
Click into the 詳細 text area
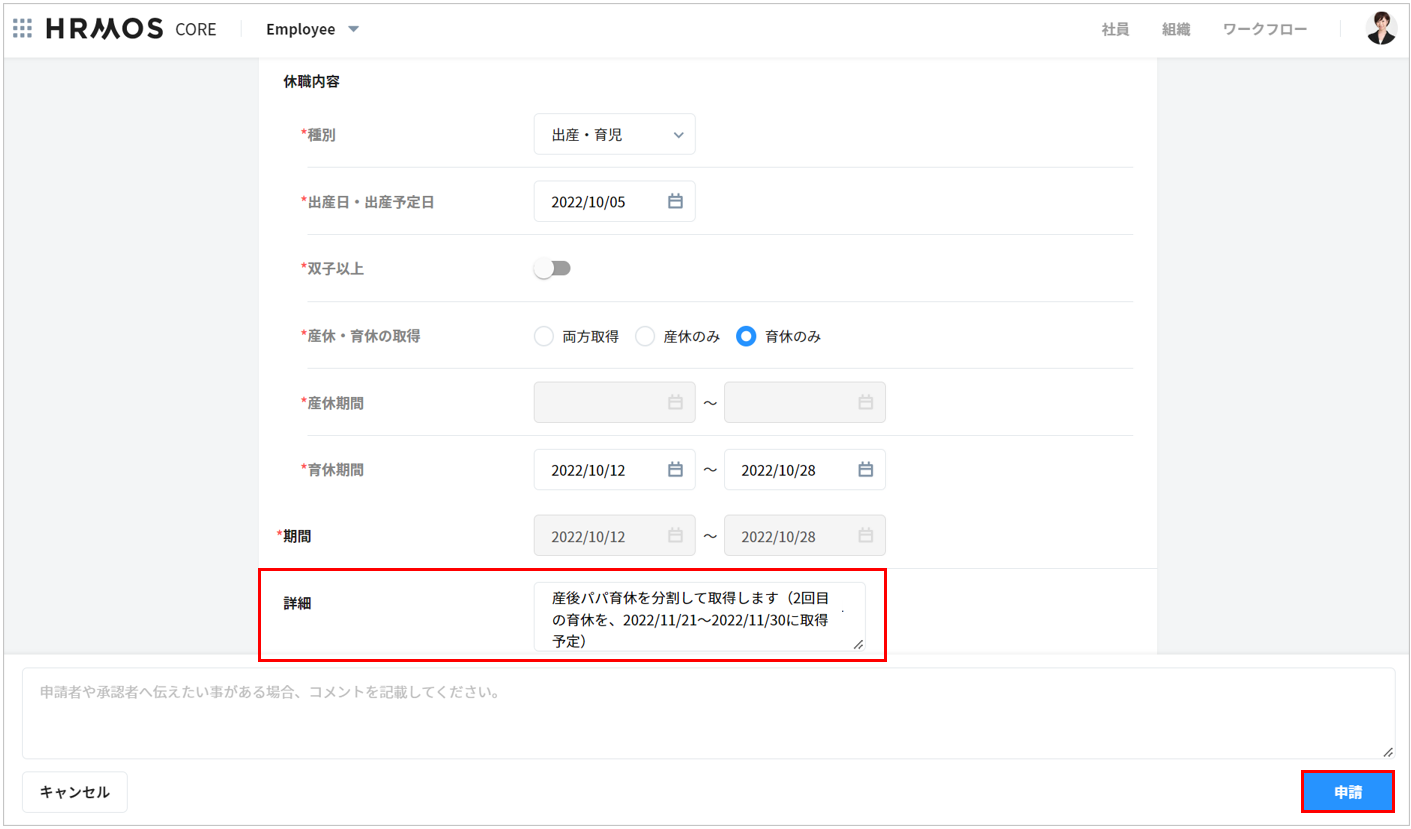699,617
